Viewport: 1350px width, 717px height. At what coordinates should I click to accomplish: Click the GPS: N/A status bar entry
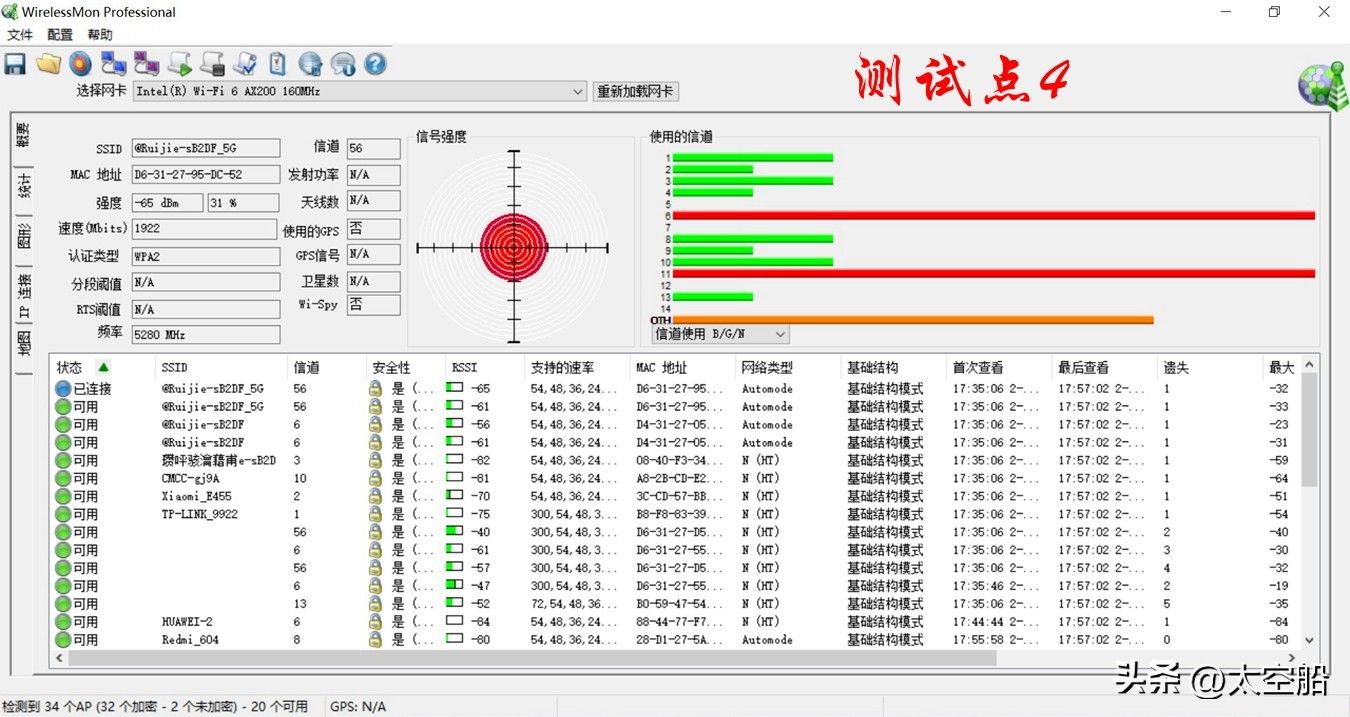(358, 707)
